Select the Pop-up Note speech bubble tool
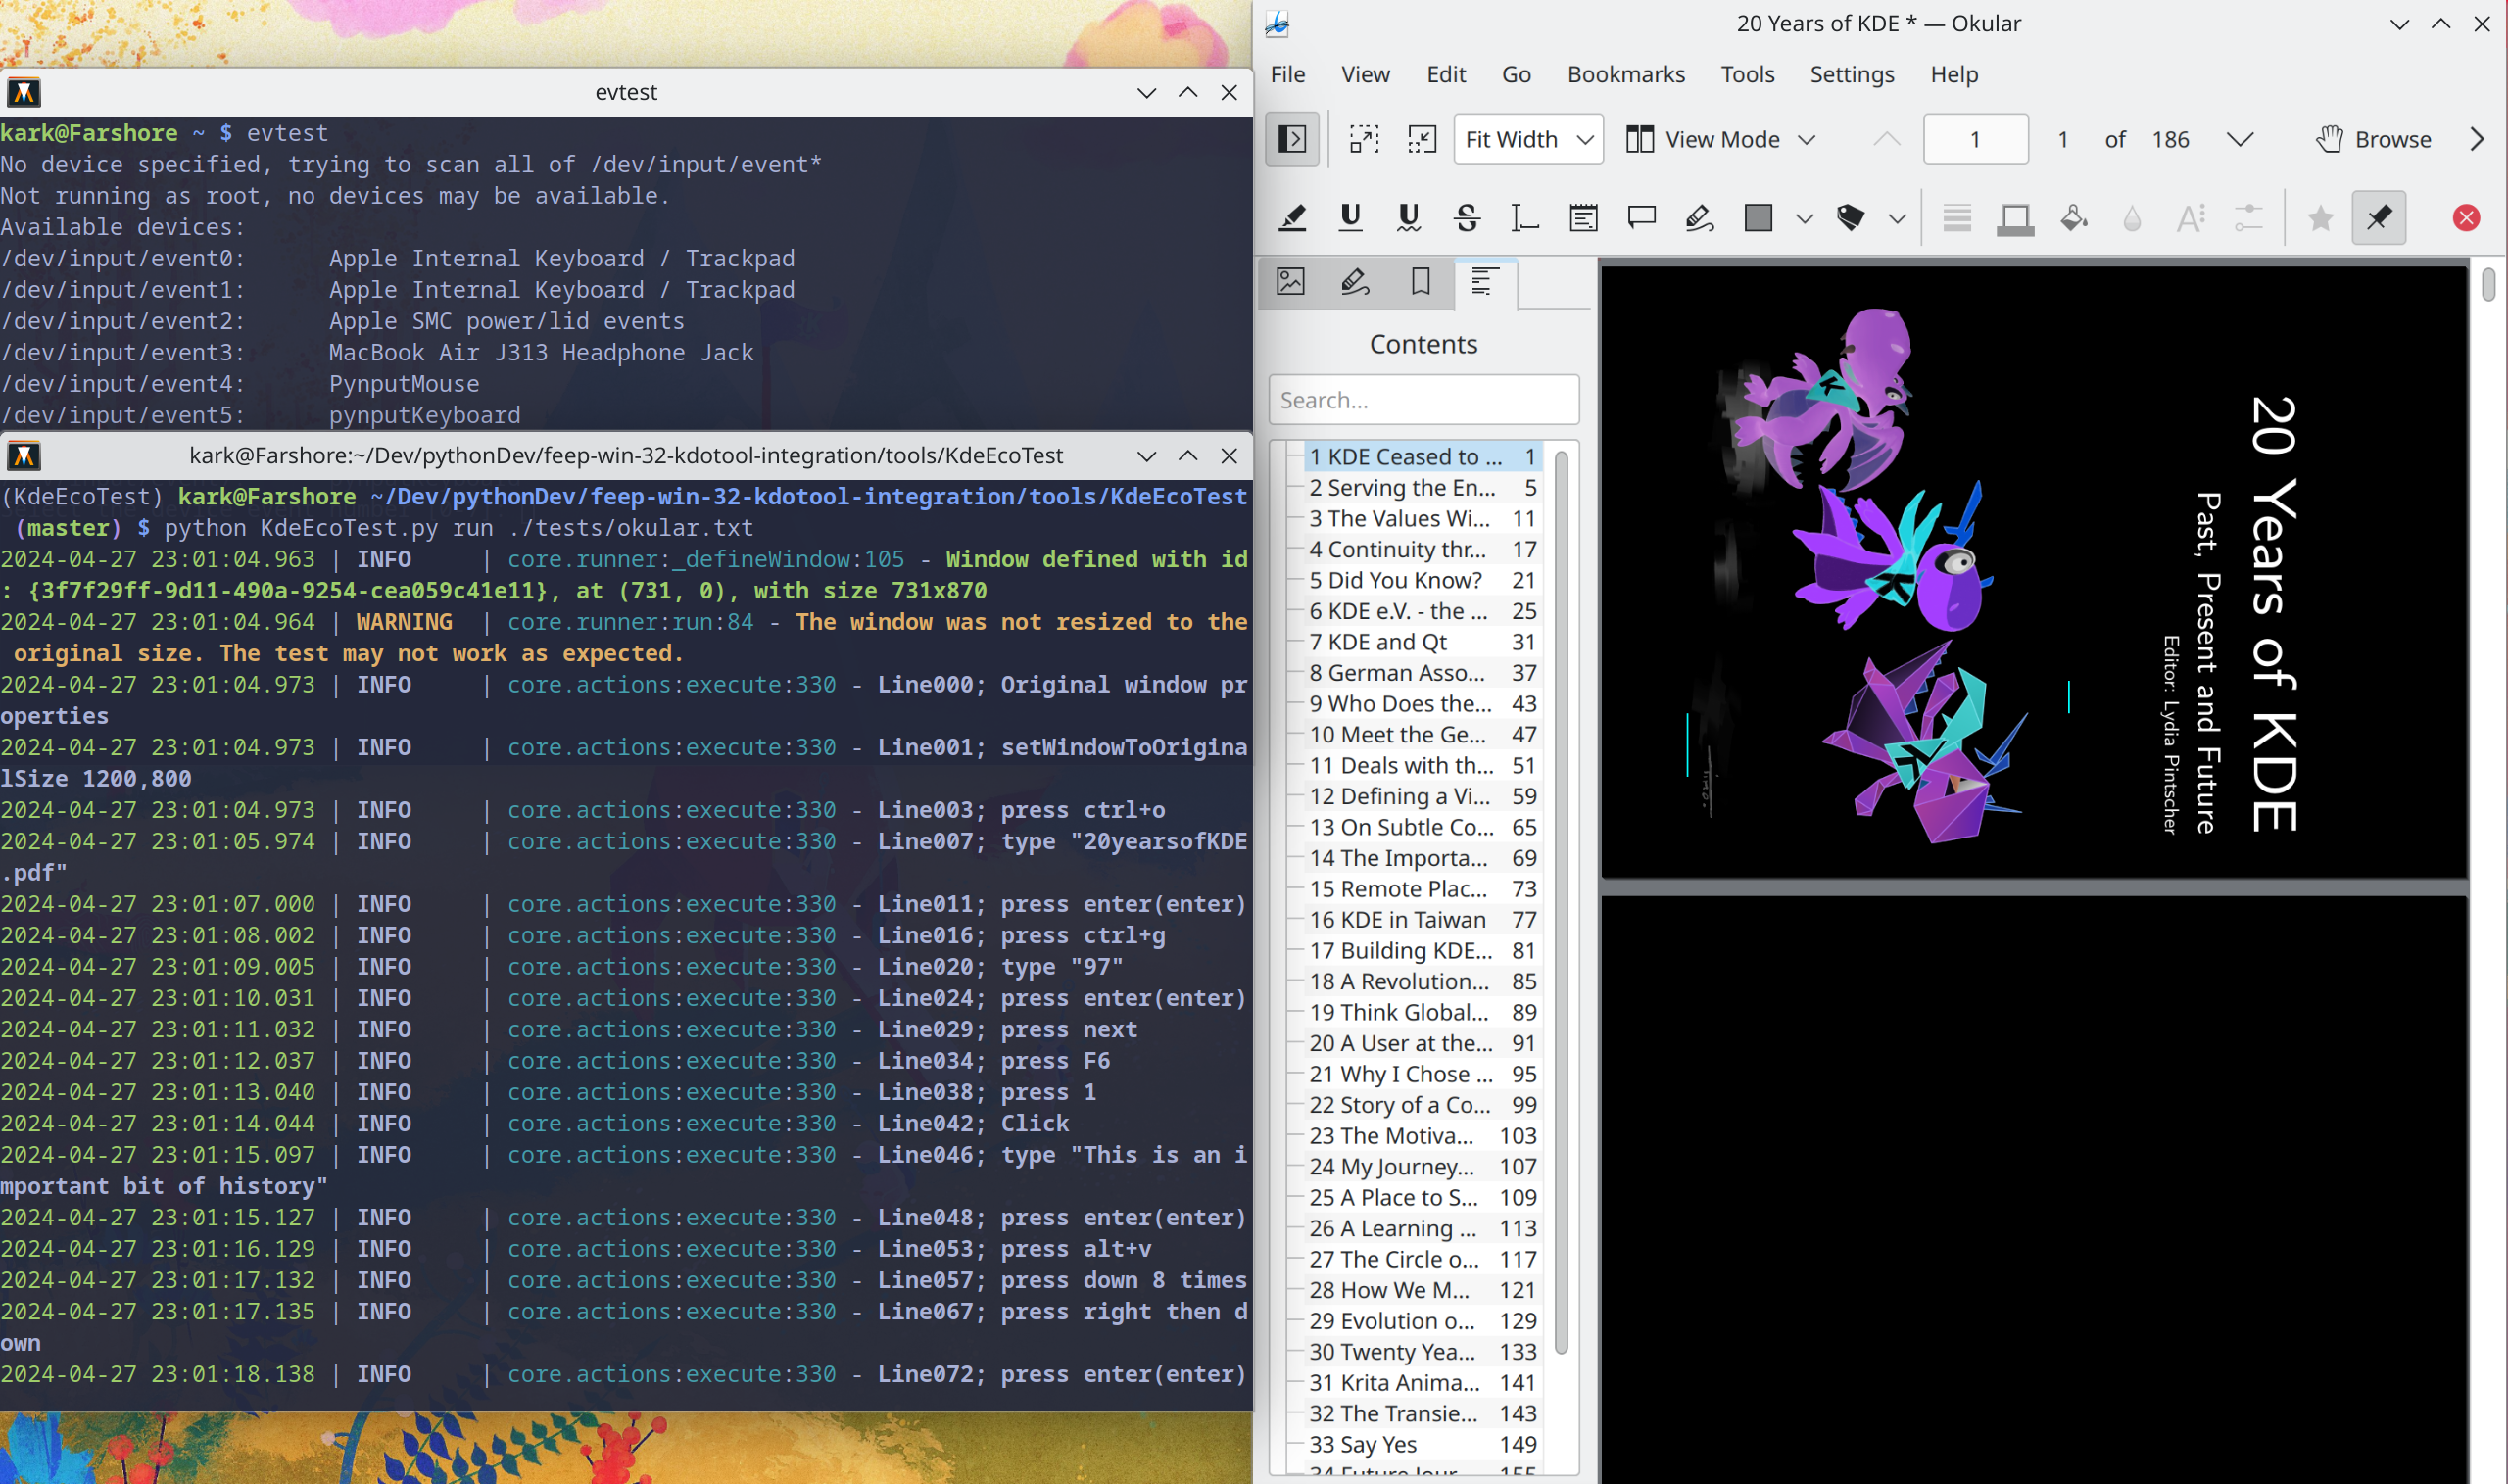2508x1484 pixels. click(1642, 218)
